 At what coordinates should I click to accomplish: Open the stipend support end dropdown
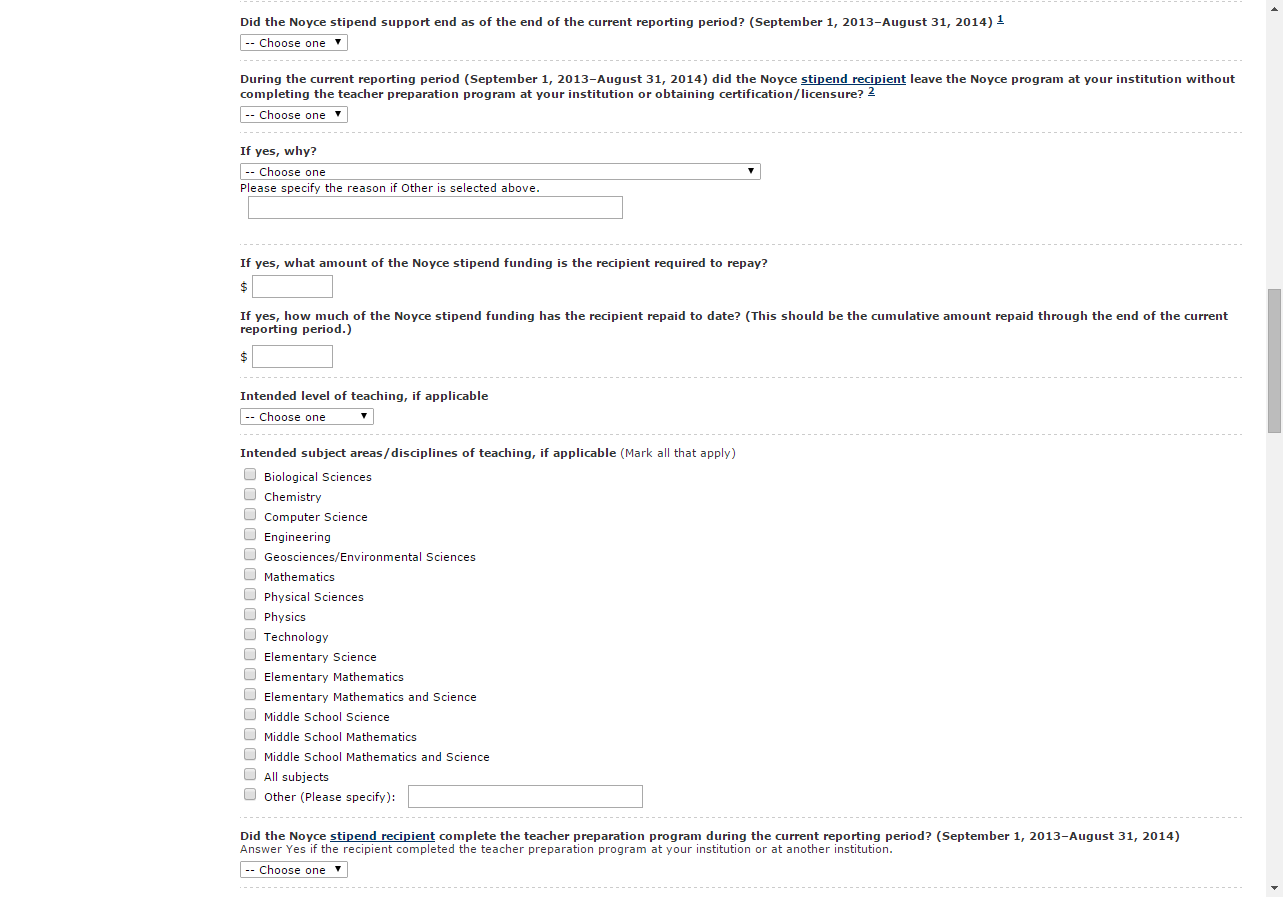point(294,43)
